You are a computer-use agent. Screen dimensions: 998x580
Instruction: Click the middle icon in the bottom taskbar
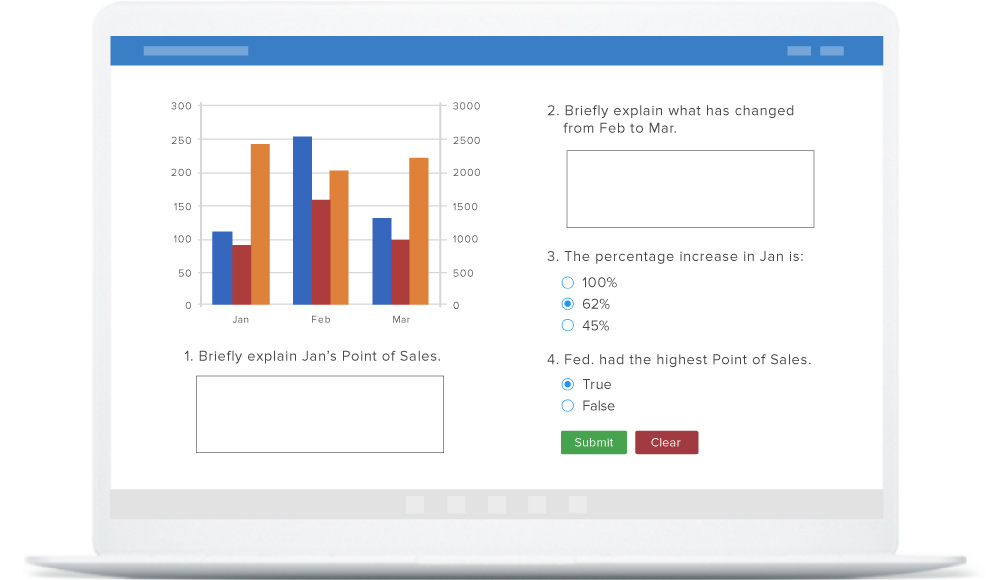[496, 505]
